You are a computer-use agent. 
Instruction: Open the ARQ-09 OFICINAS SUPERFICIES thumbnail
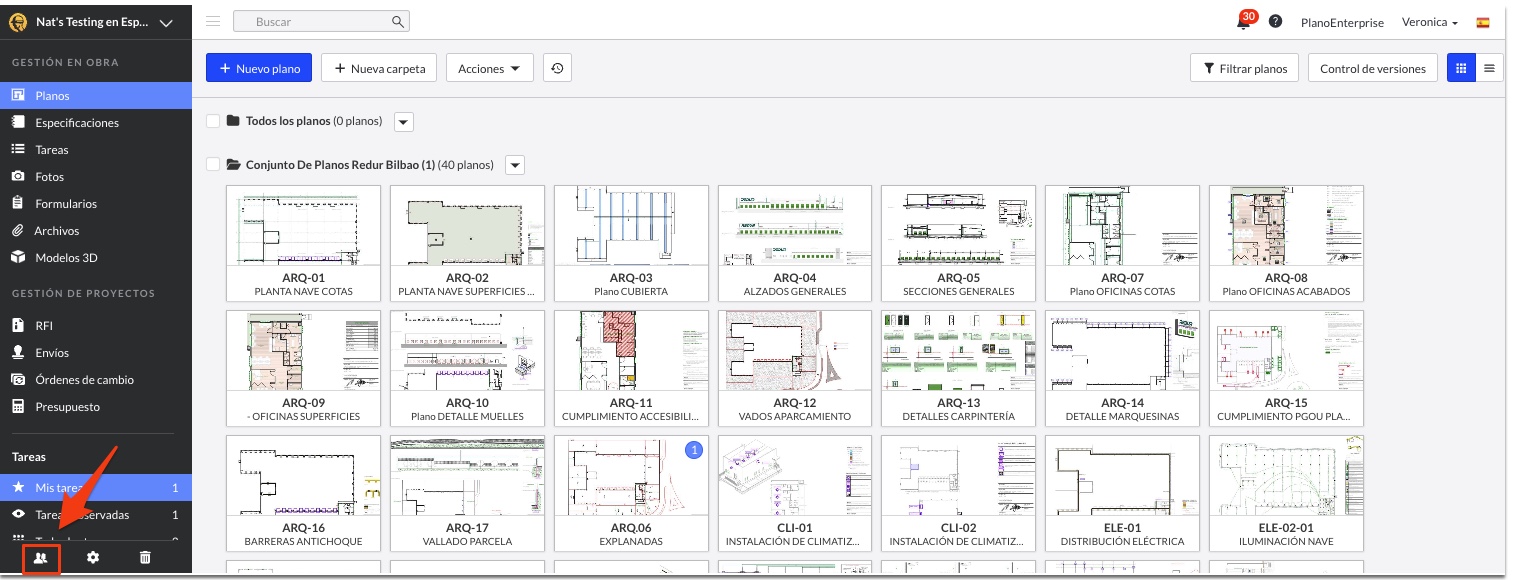[x=304, y=367]
